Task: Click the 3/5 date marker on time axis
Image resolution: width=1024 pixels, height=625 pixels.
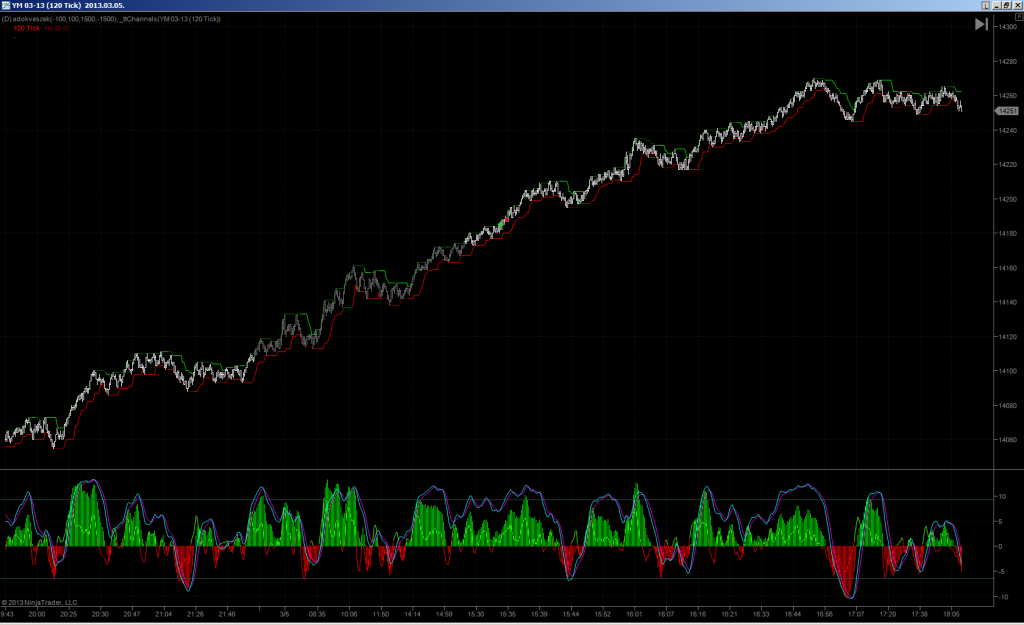Action: point(284,614)
